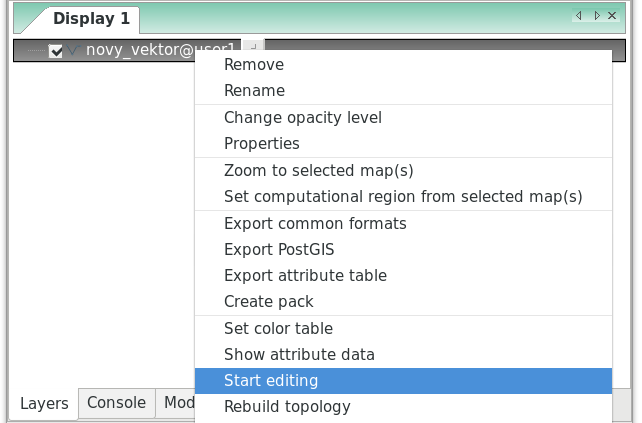Switch to the Console tab

click(117, 403)
